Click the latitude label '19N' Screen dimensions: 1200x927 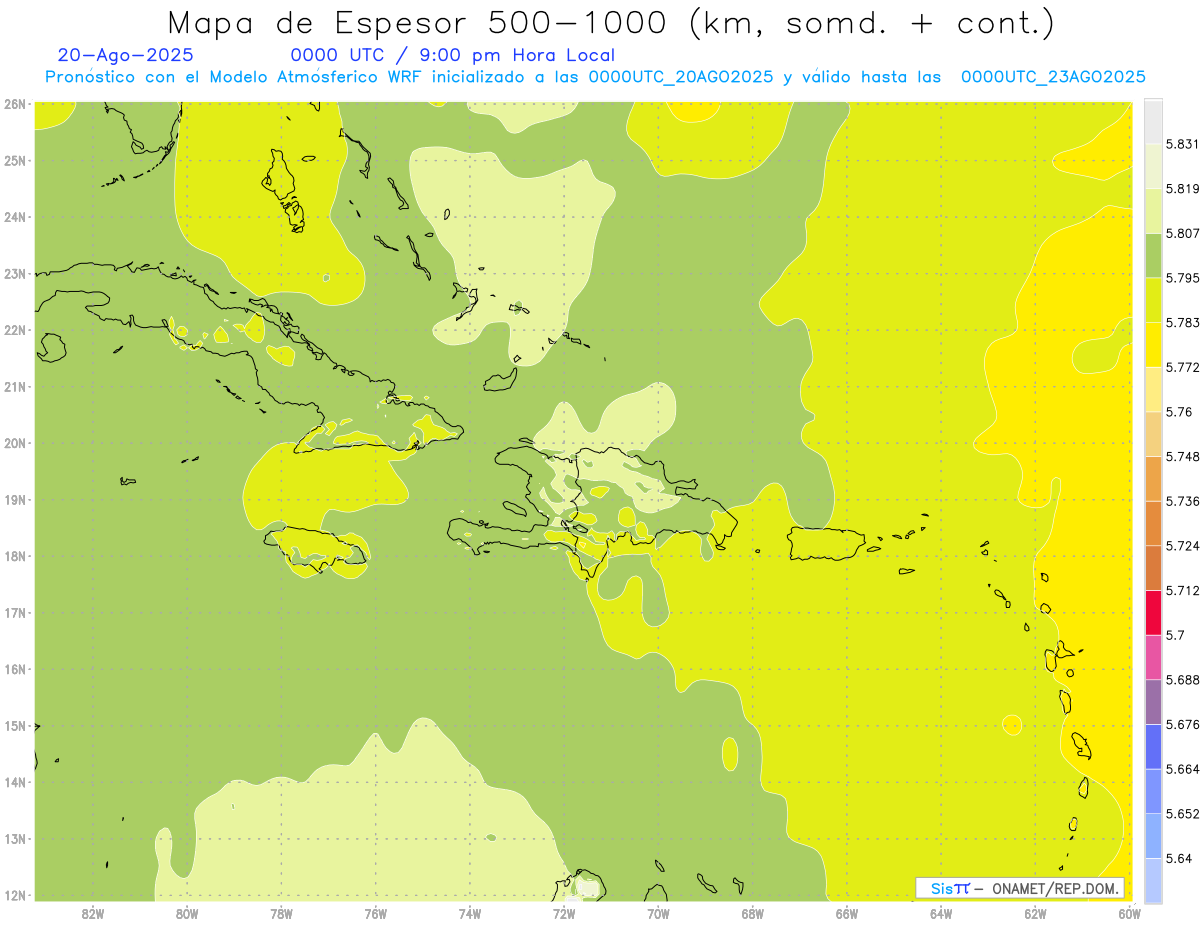(x=15, y=499)
